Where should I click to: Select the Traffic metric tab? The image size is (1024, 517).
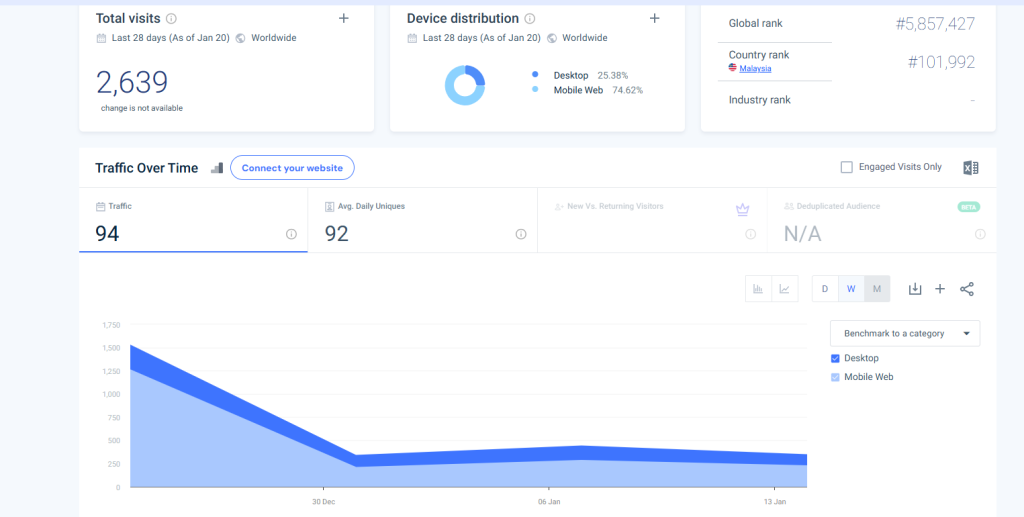click(193, 222)
